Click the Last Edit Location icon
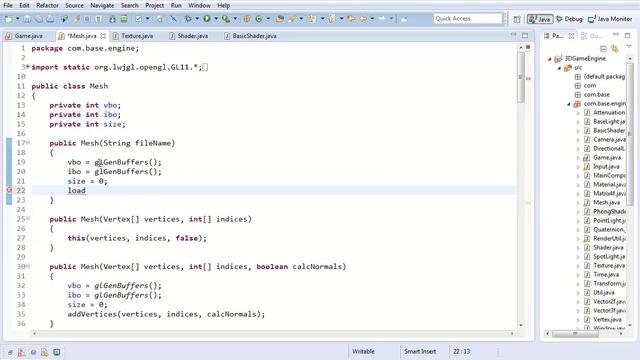 click(351, 19)
